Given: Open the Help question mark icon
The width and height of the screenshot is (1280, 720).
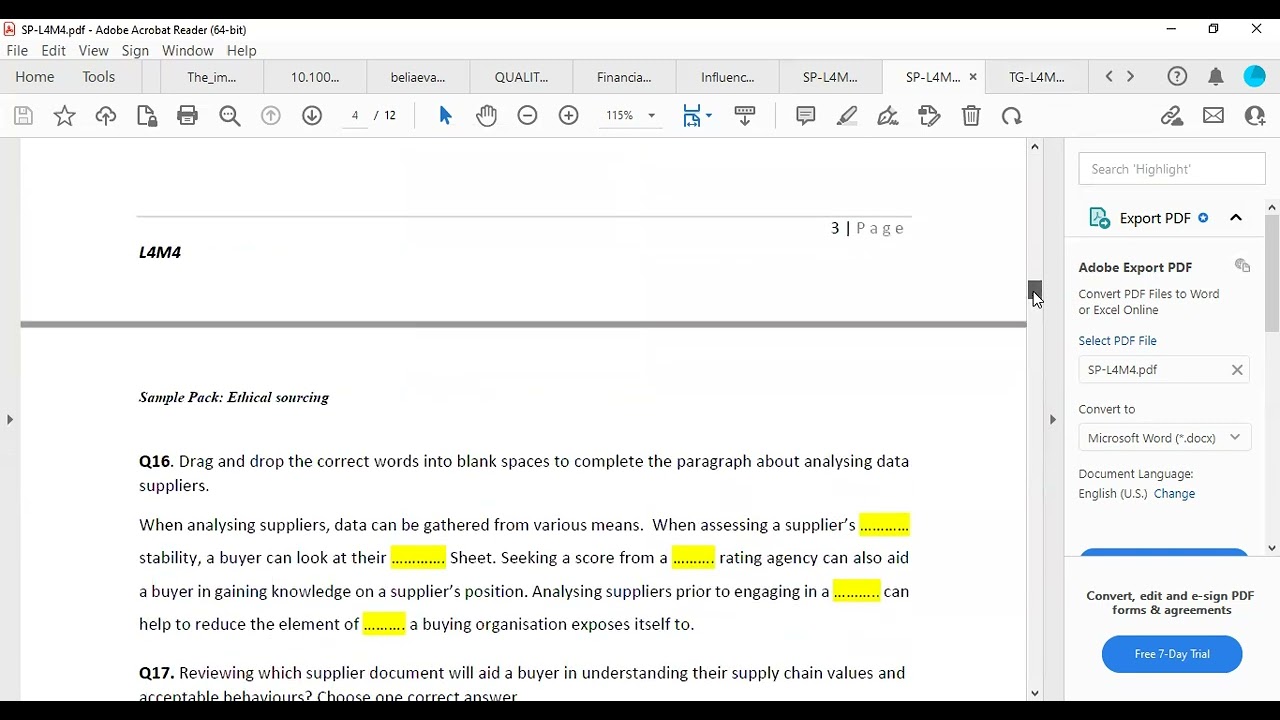Looking at the screenshot, I should coord(1178,77).
